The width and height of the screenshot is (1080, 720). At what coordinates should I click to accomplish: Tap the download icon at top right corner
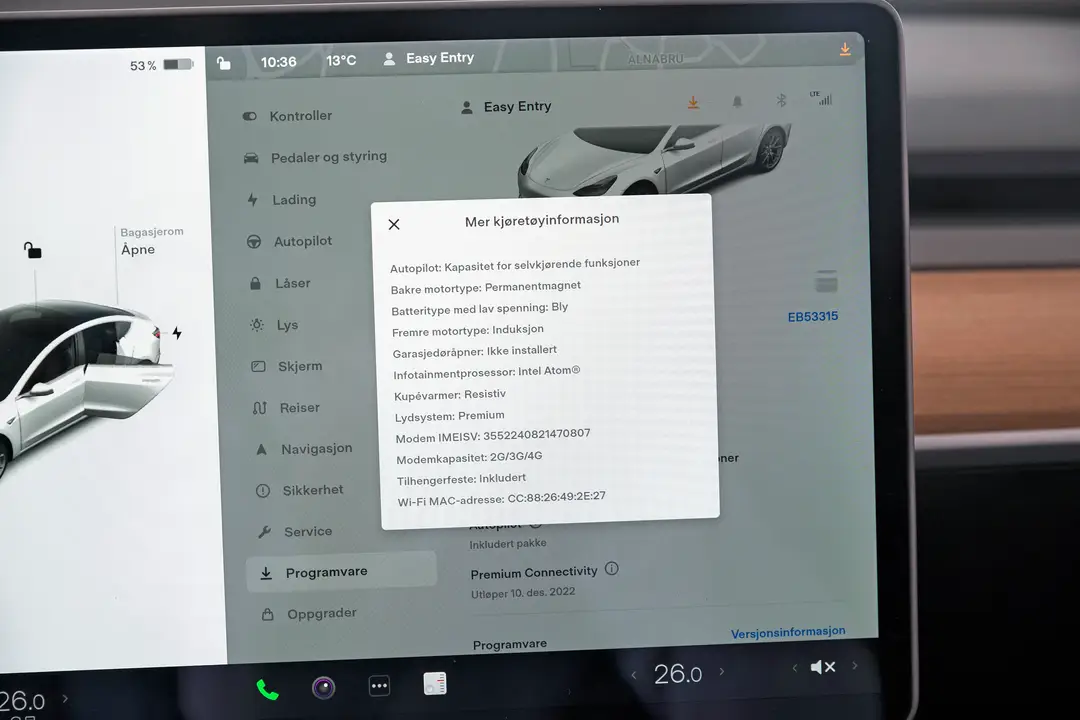pos(845,50)
